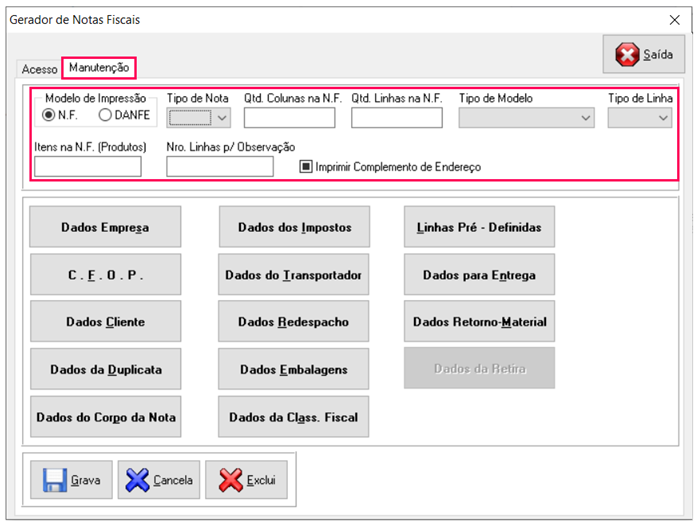Expand the Tipo de Modelo combo box
This screenshot has height=523, width=697.
(x=585, y=118)
